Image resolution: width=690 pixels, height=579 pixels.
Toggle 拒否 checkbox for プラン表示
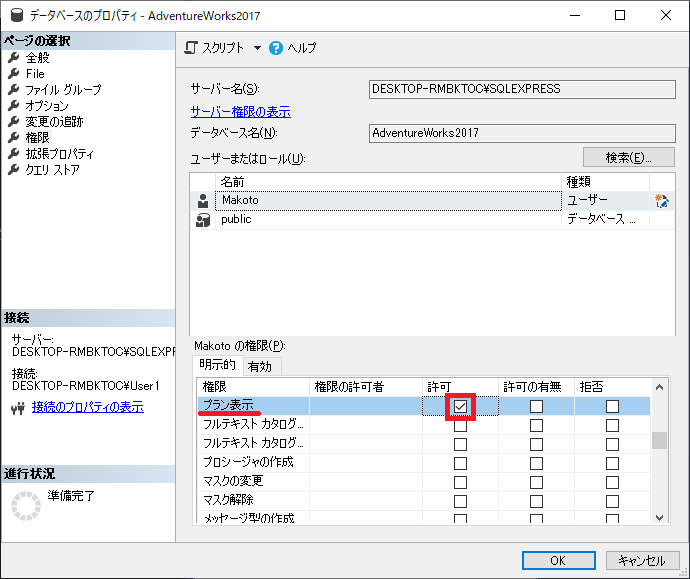pos(612,406)
